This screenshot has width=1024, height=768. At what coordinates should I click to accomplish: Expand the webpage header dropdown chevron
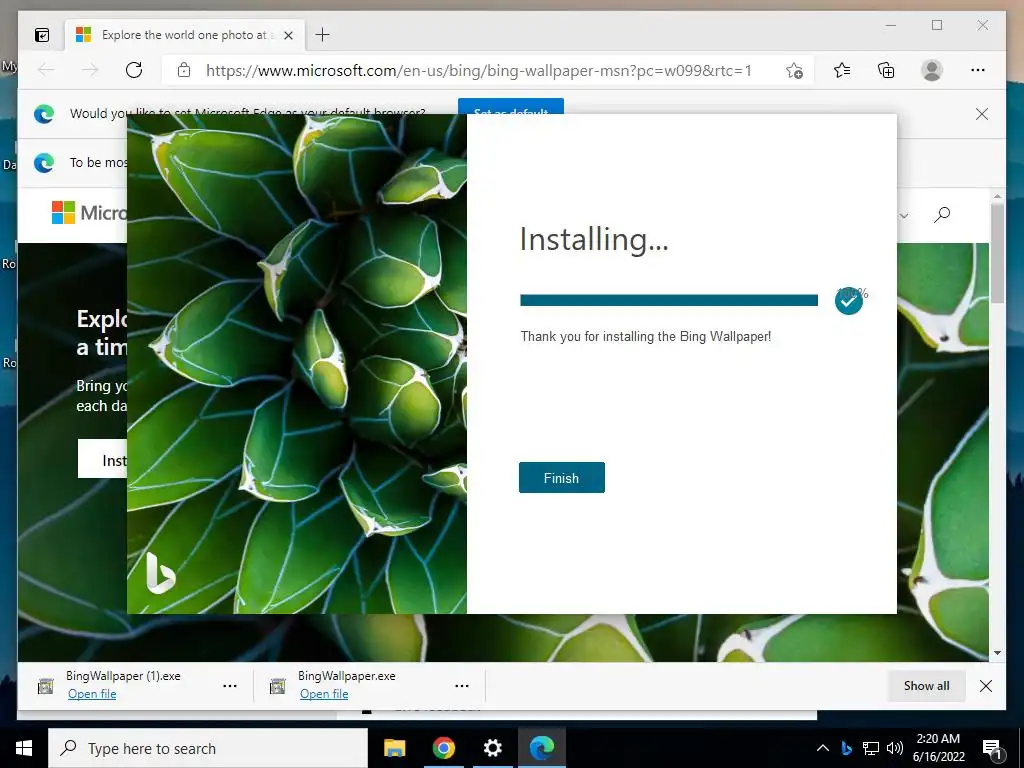(x=904, y=216)
